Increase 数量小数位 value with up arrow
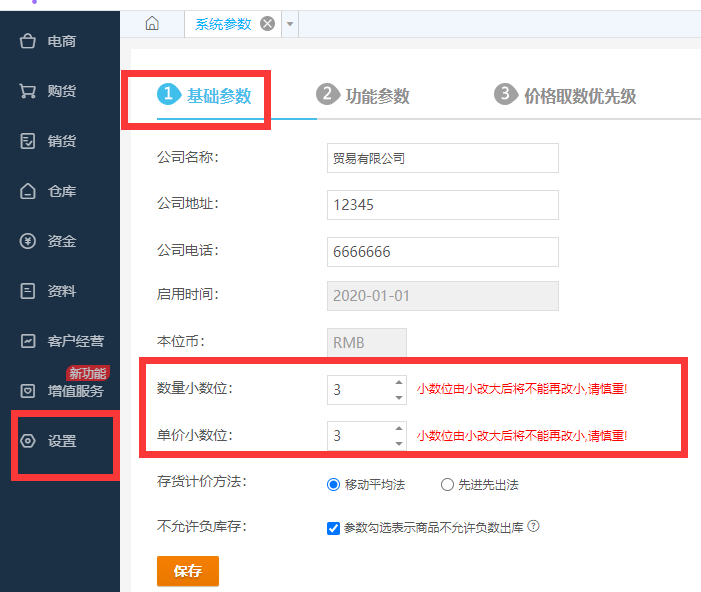This screenshot has width=701, height=592. (399, 383)
